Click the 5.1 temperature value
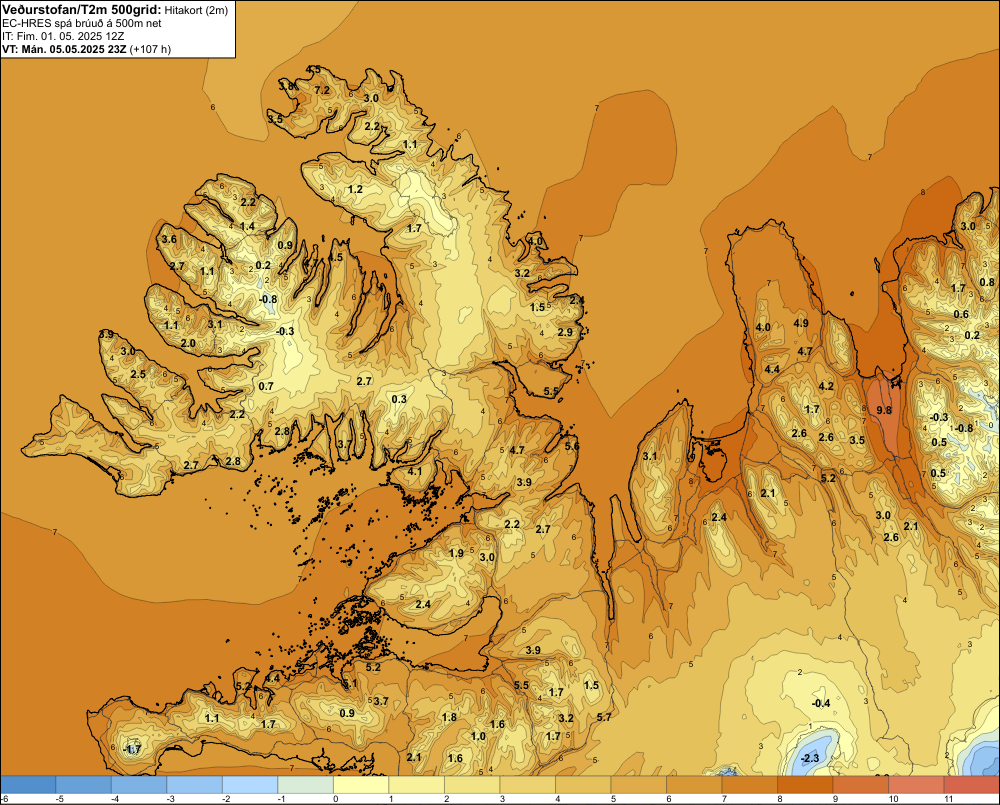The image size is (1000, 805). pyautogui.click(x=350, y=684)
